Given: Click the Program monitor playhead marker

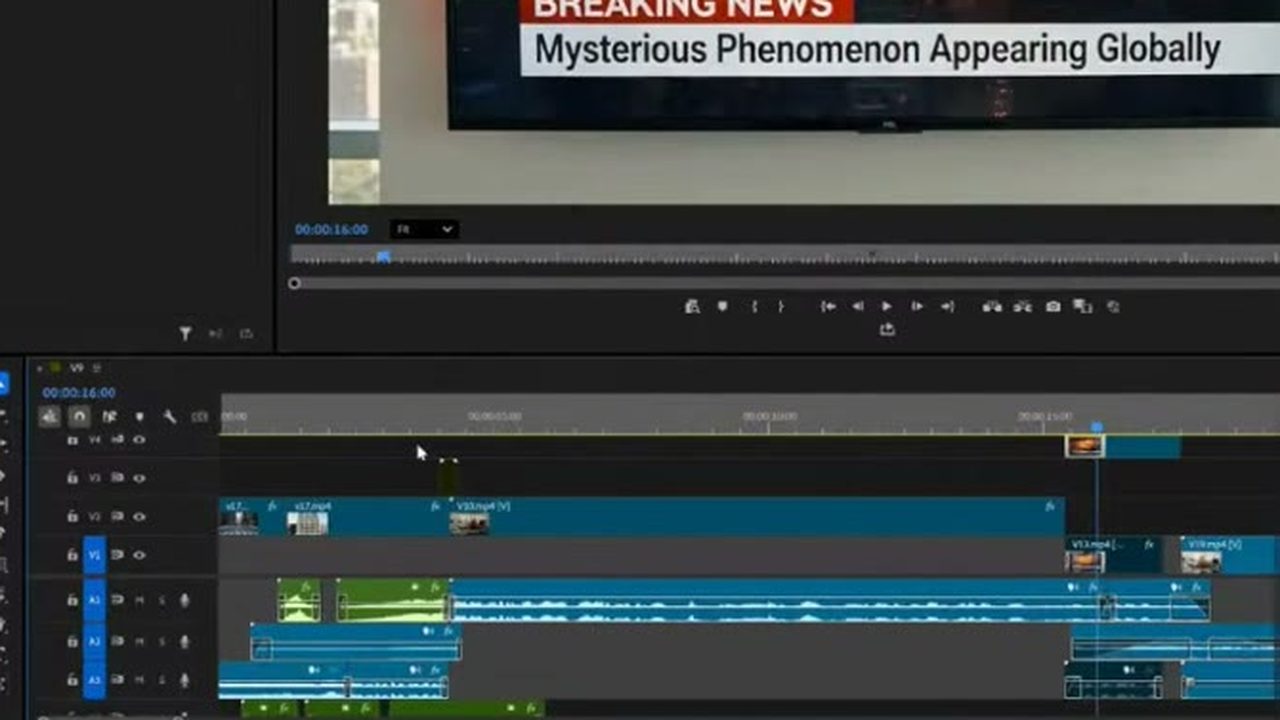Looking at the screenshot, I should tap(383, 257).
